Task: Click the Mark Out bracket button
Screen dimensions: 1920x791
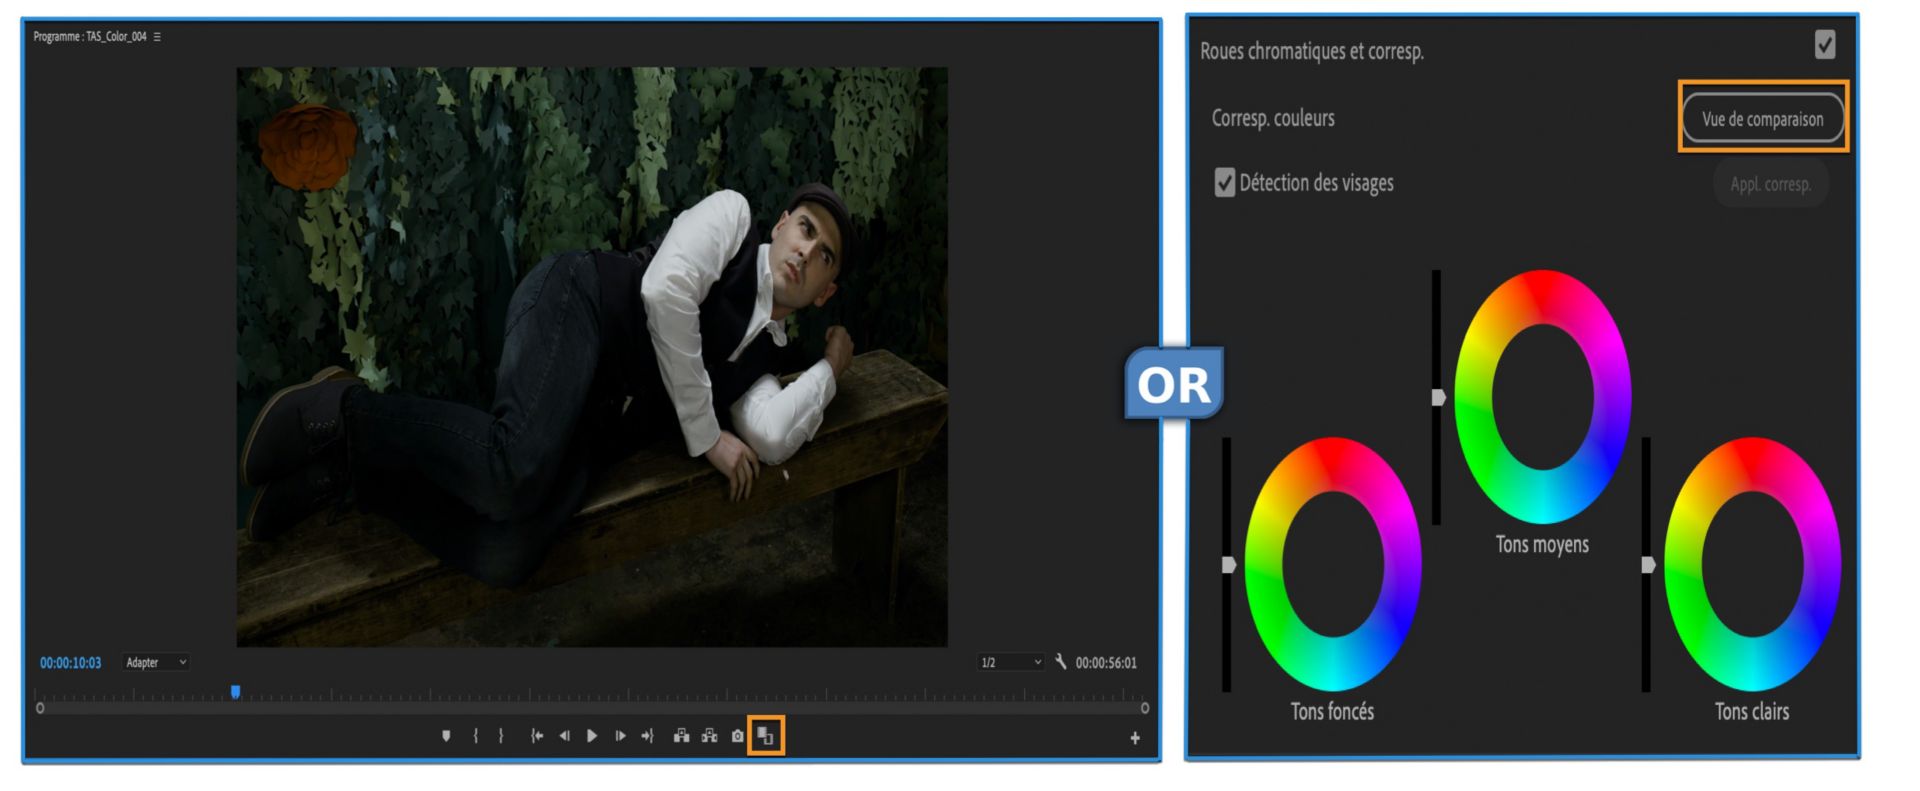Action: click(501, 736)
